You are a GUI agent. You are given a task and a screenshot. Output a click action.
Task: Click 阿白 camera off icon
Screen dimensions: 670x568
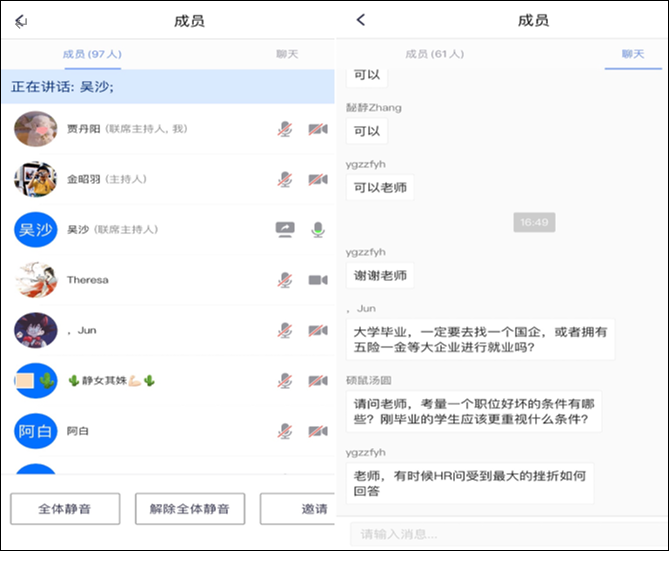click(318, 431)
